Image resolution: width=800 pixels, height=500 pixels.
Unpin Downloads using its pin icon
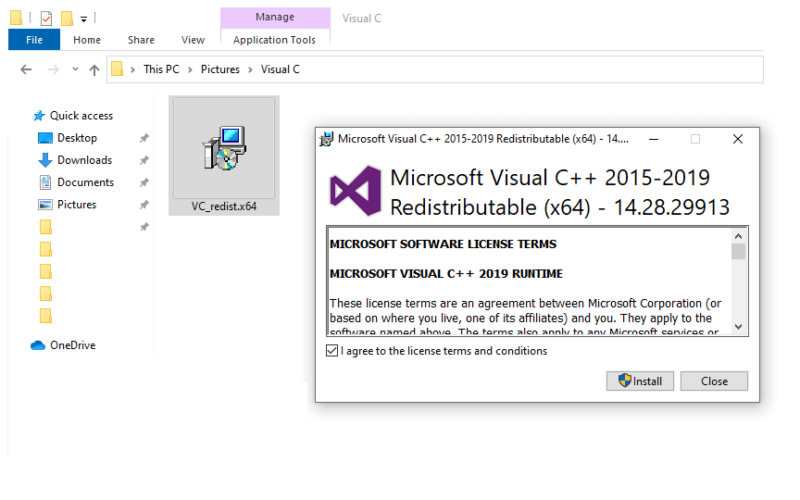(x=144, y=160)
